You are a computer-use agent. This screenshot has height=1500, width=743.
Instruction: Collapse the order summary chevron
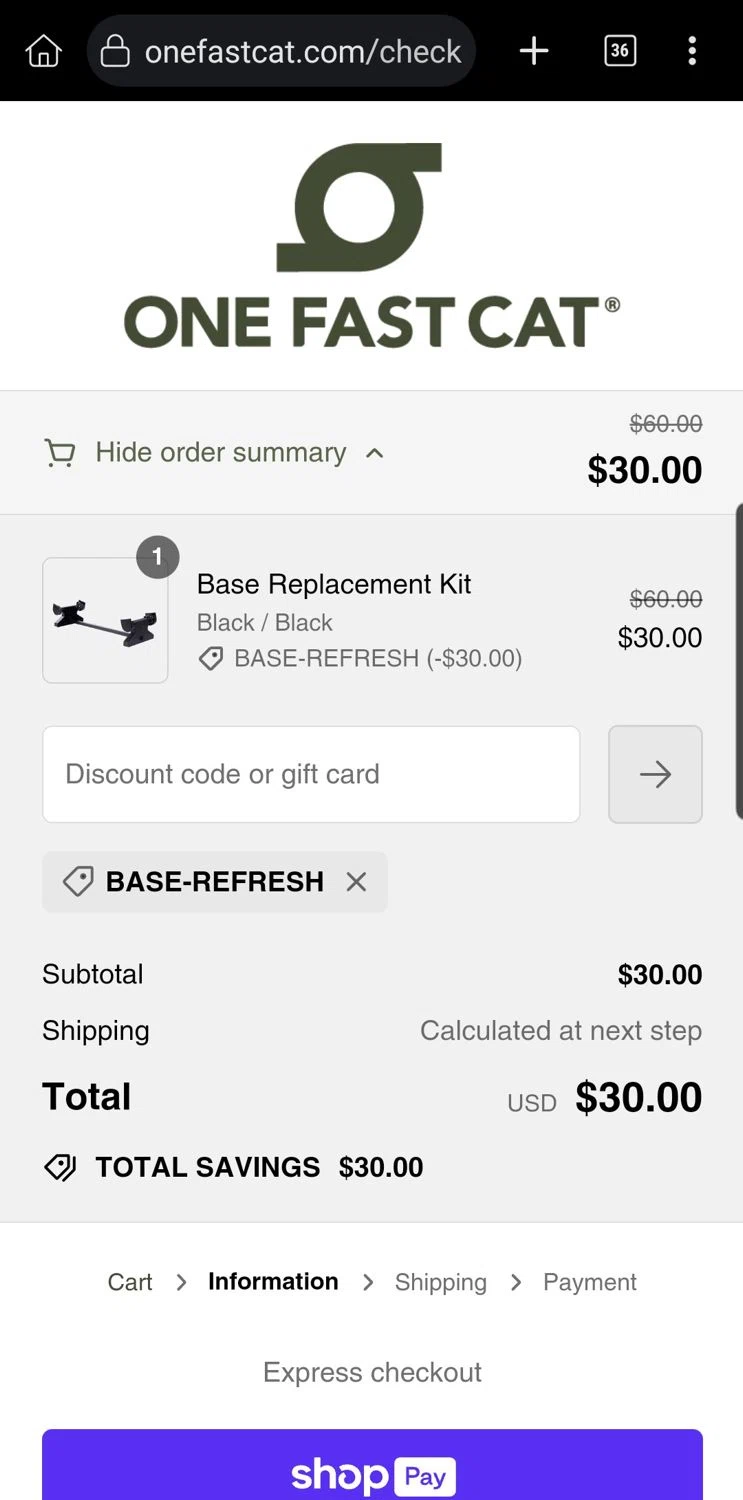[x=375, y=453]
